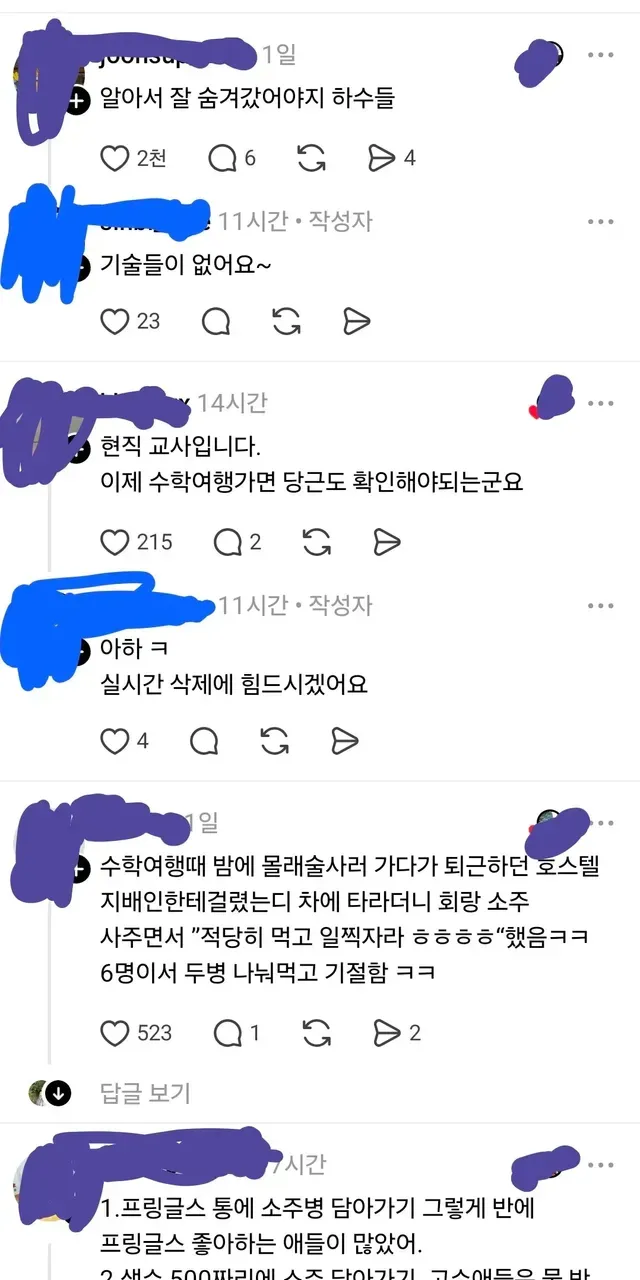This screenshot has width=640, height=1280.
Task: Expand replies with 답글 보기
Action: click(145, 1093)
